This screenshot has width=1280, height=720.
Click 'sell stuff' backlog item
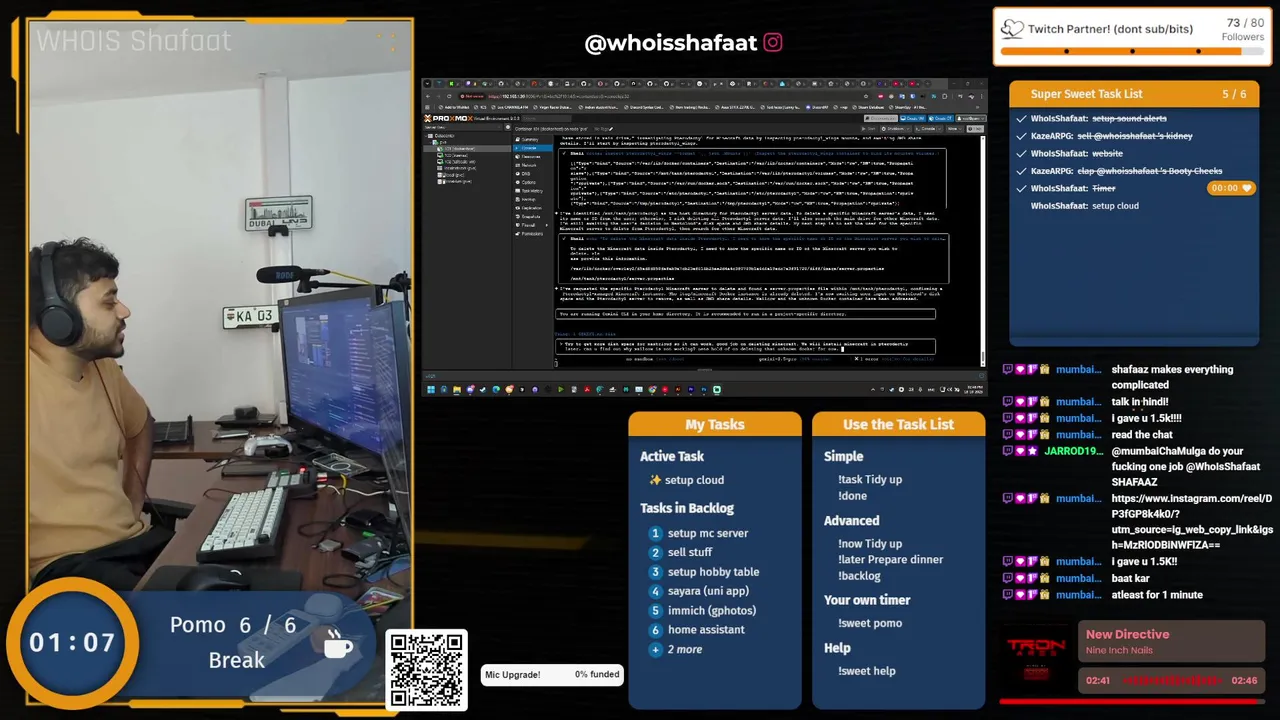(690, 552)
